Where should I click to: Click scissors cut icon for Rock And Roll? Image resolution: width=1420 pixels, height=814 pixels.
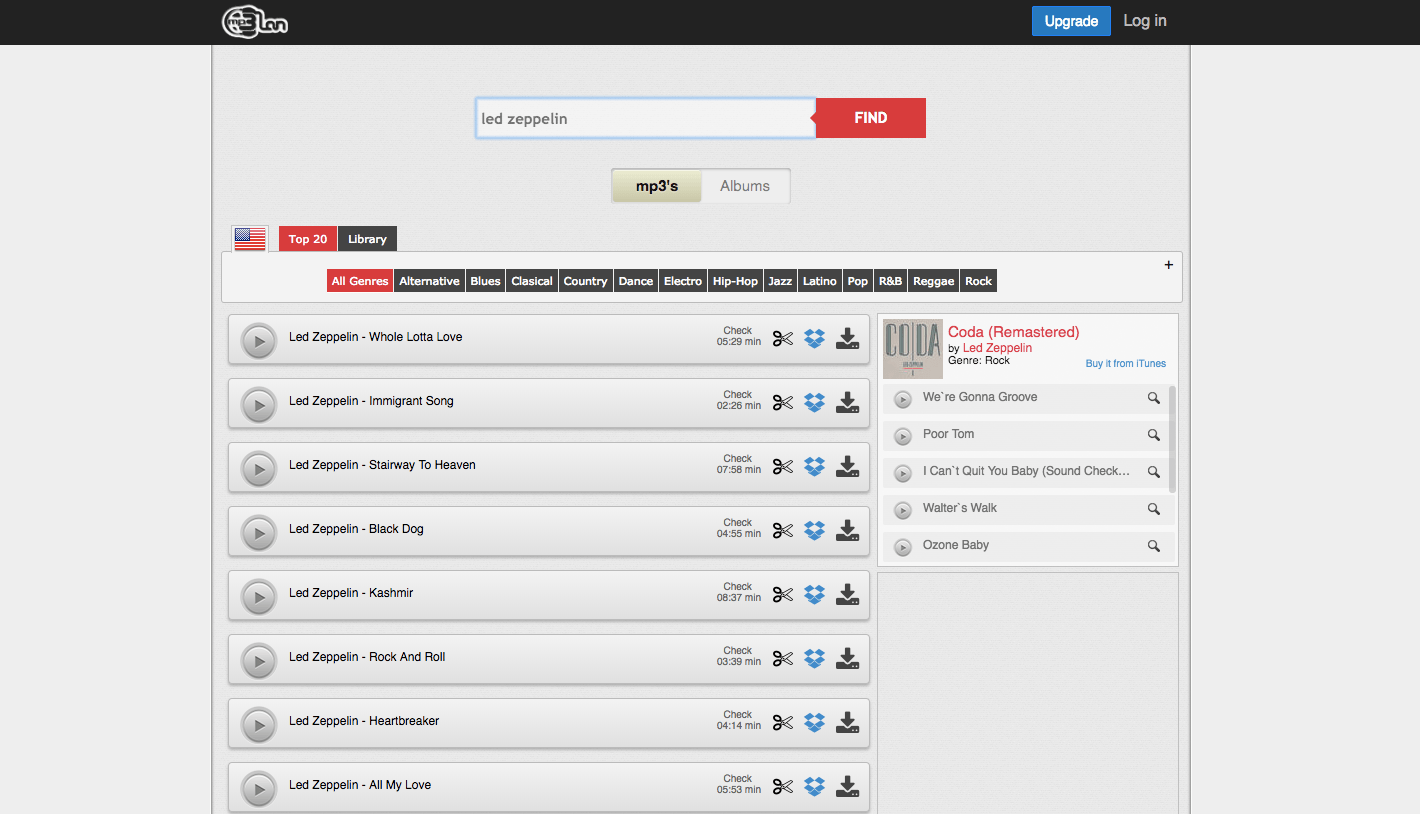782,659
